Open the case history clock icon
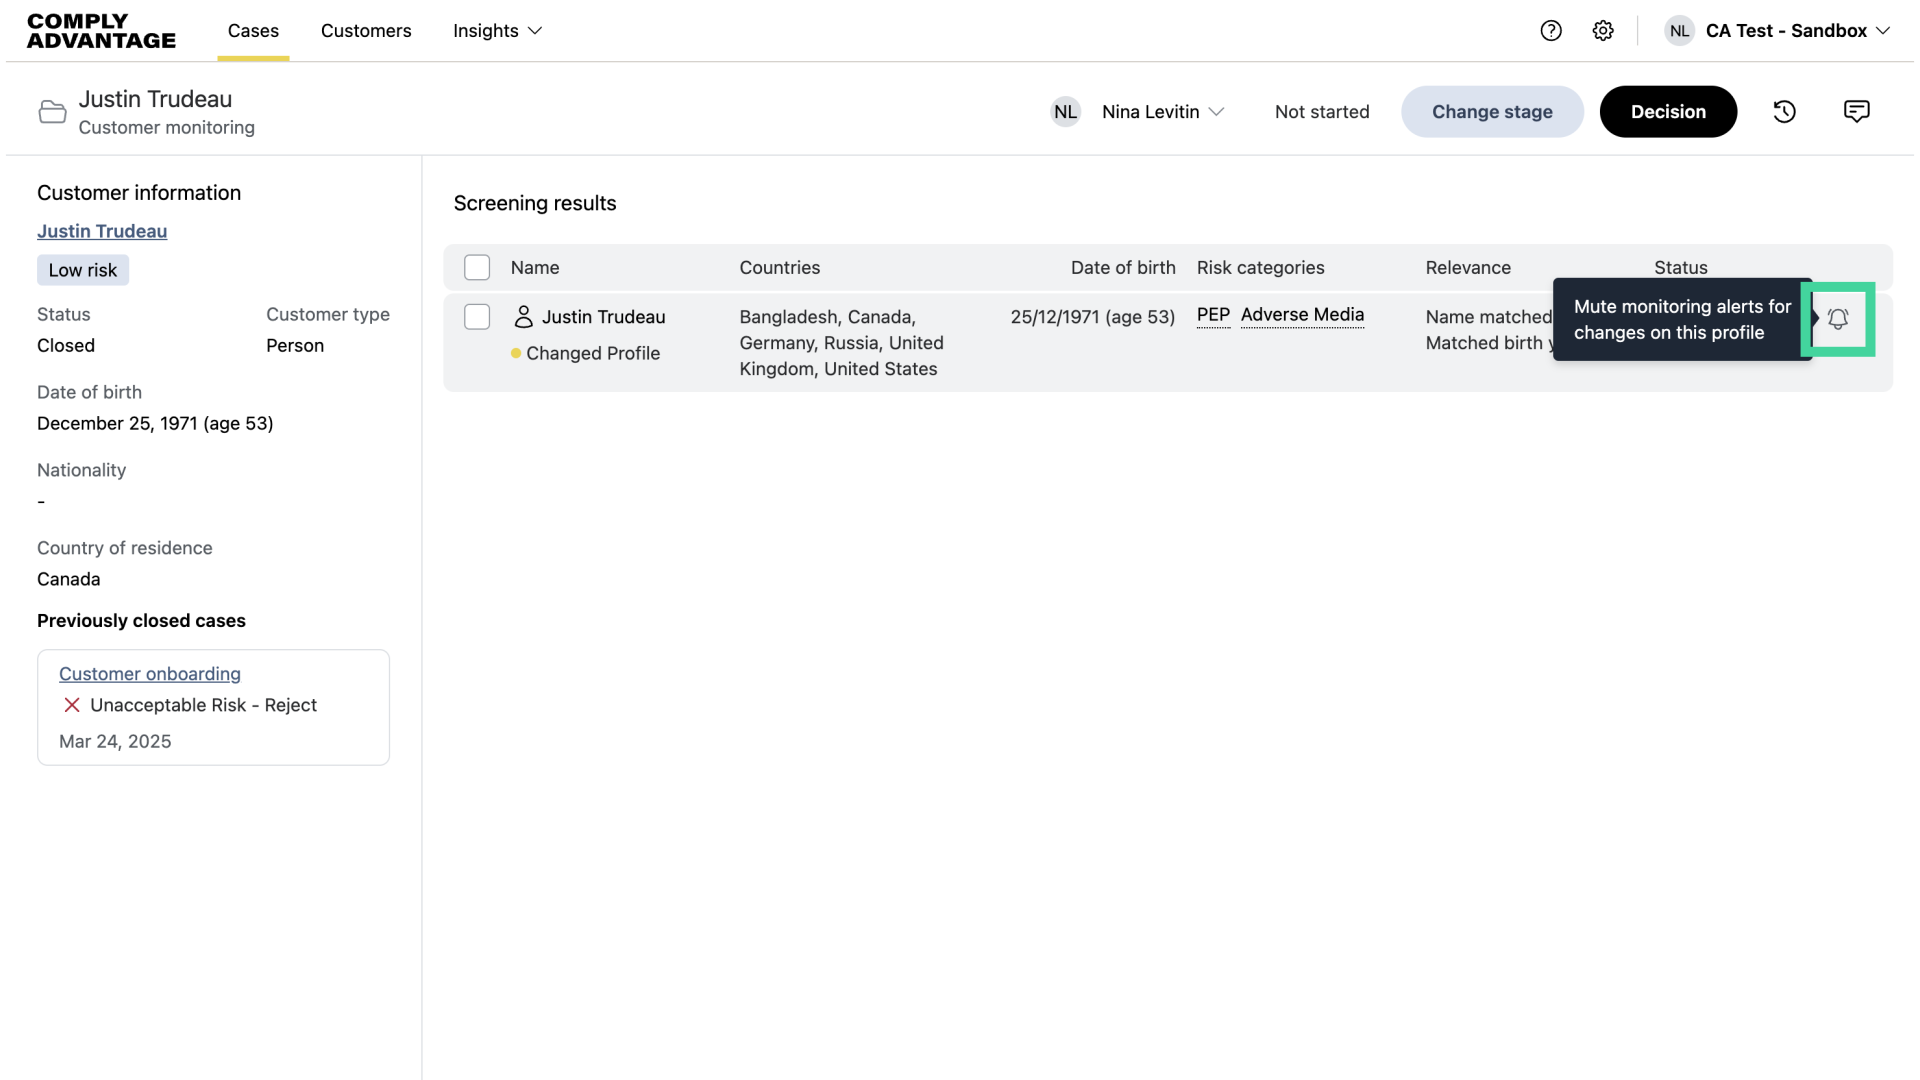 click(1784, 112)
